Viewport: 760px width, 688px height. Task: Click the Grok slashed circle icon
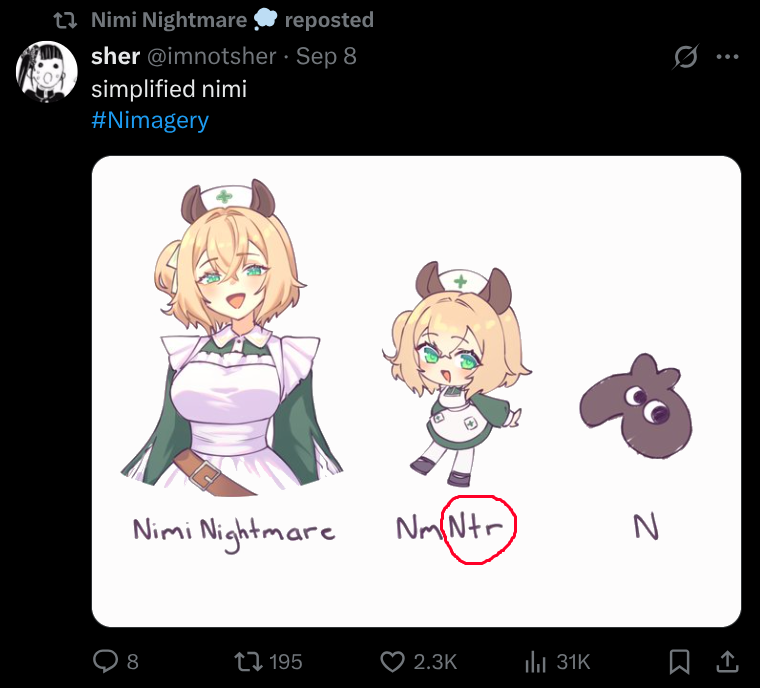(685, 57)
